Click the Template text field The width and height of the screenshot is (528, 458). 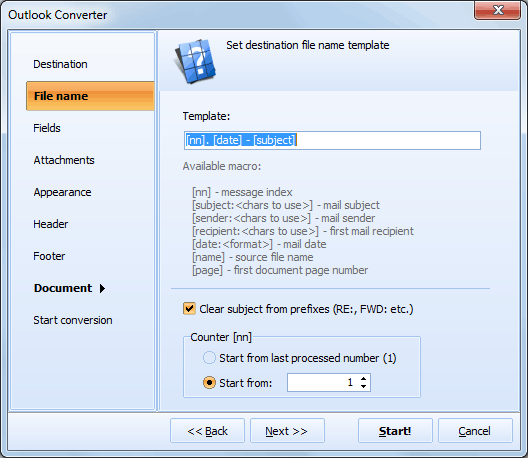(332, 140)
